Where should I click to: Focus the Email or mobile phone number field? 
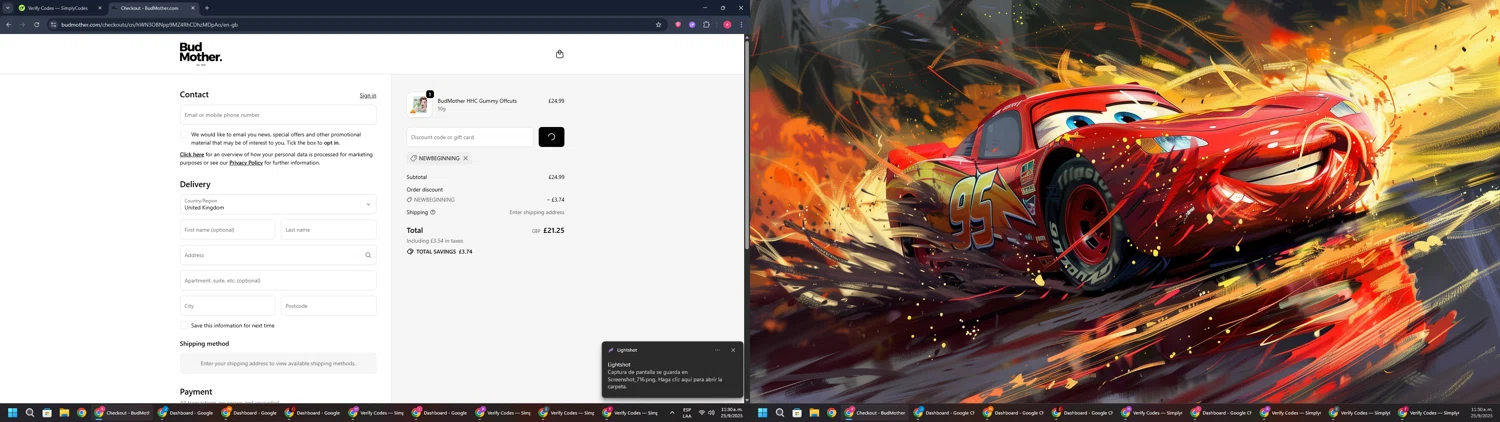[x=278, y=115]
